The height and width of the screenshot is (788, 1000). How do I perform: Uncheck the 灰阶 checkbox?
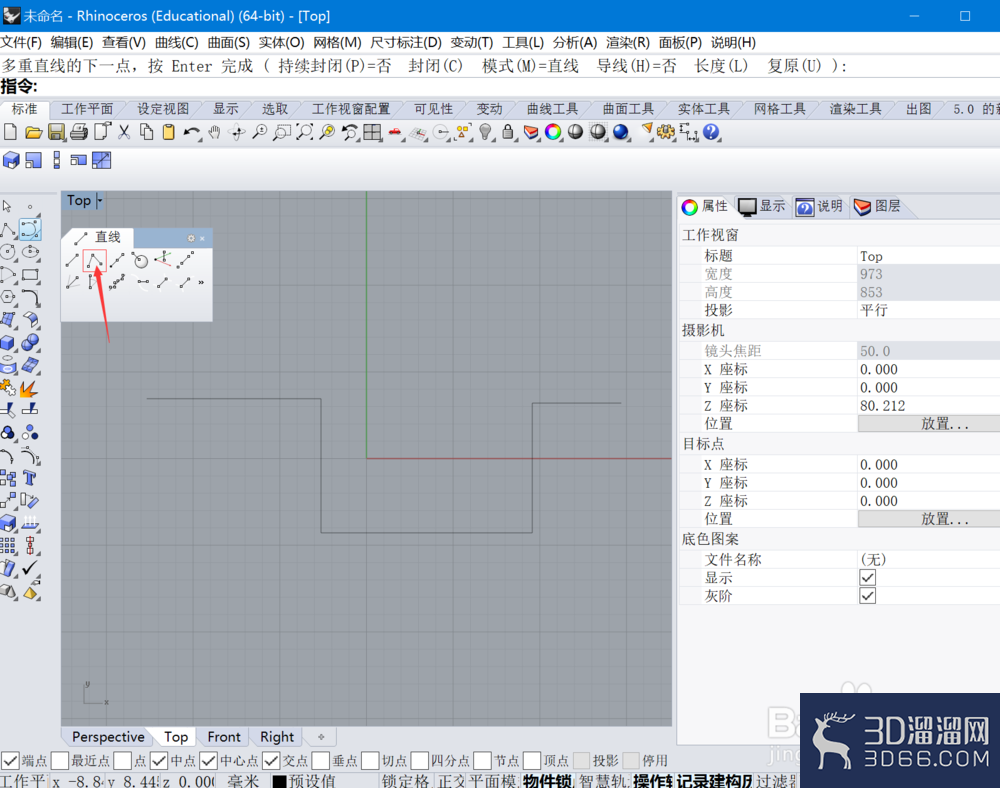(x=867, y=596)
